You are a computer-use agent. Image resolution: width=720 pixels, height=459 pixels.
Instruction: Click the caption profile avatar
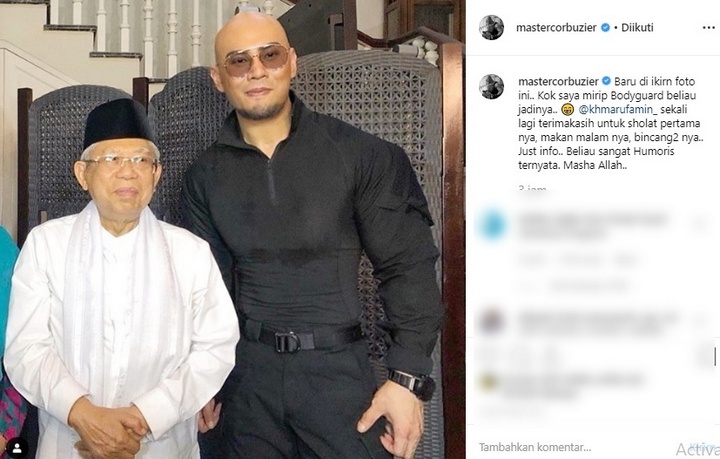(x=492, y=86)
